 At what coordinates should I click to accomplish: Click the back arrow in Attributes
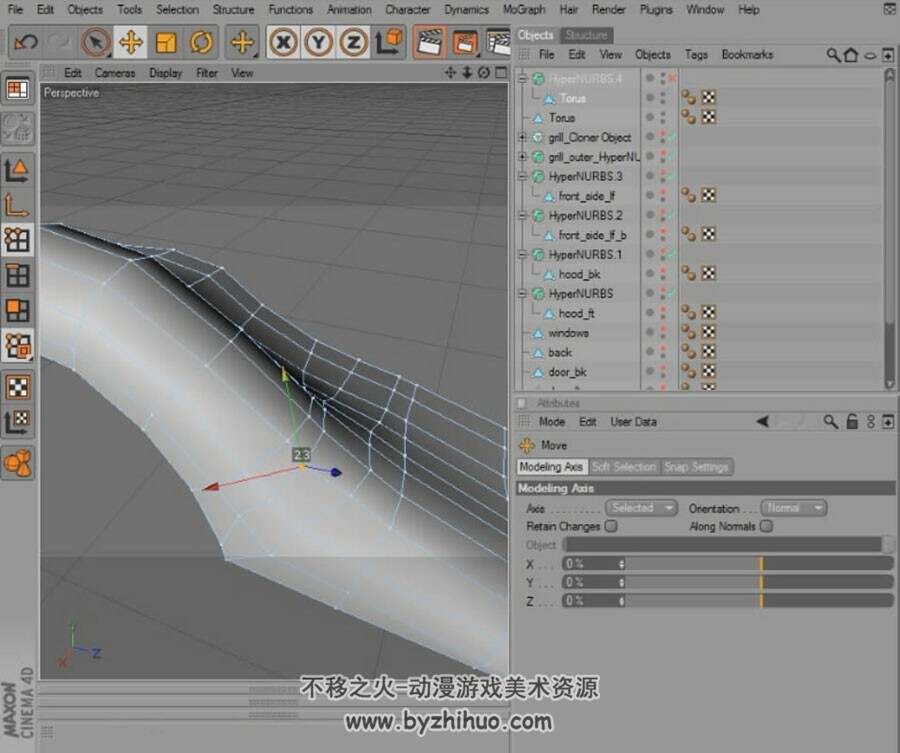(762, 421)
